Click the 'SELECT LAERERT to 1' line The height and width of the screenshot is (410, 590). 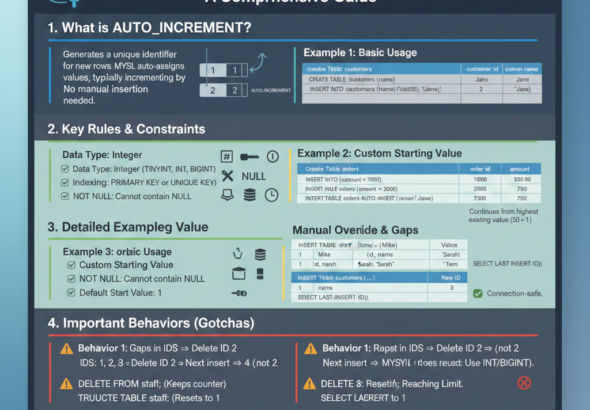coord(363,398)
